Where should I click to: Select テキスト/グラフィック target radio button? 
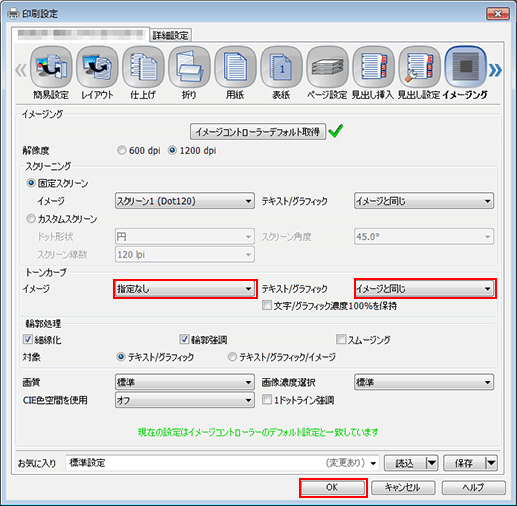coord(121,357)
